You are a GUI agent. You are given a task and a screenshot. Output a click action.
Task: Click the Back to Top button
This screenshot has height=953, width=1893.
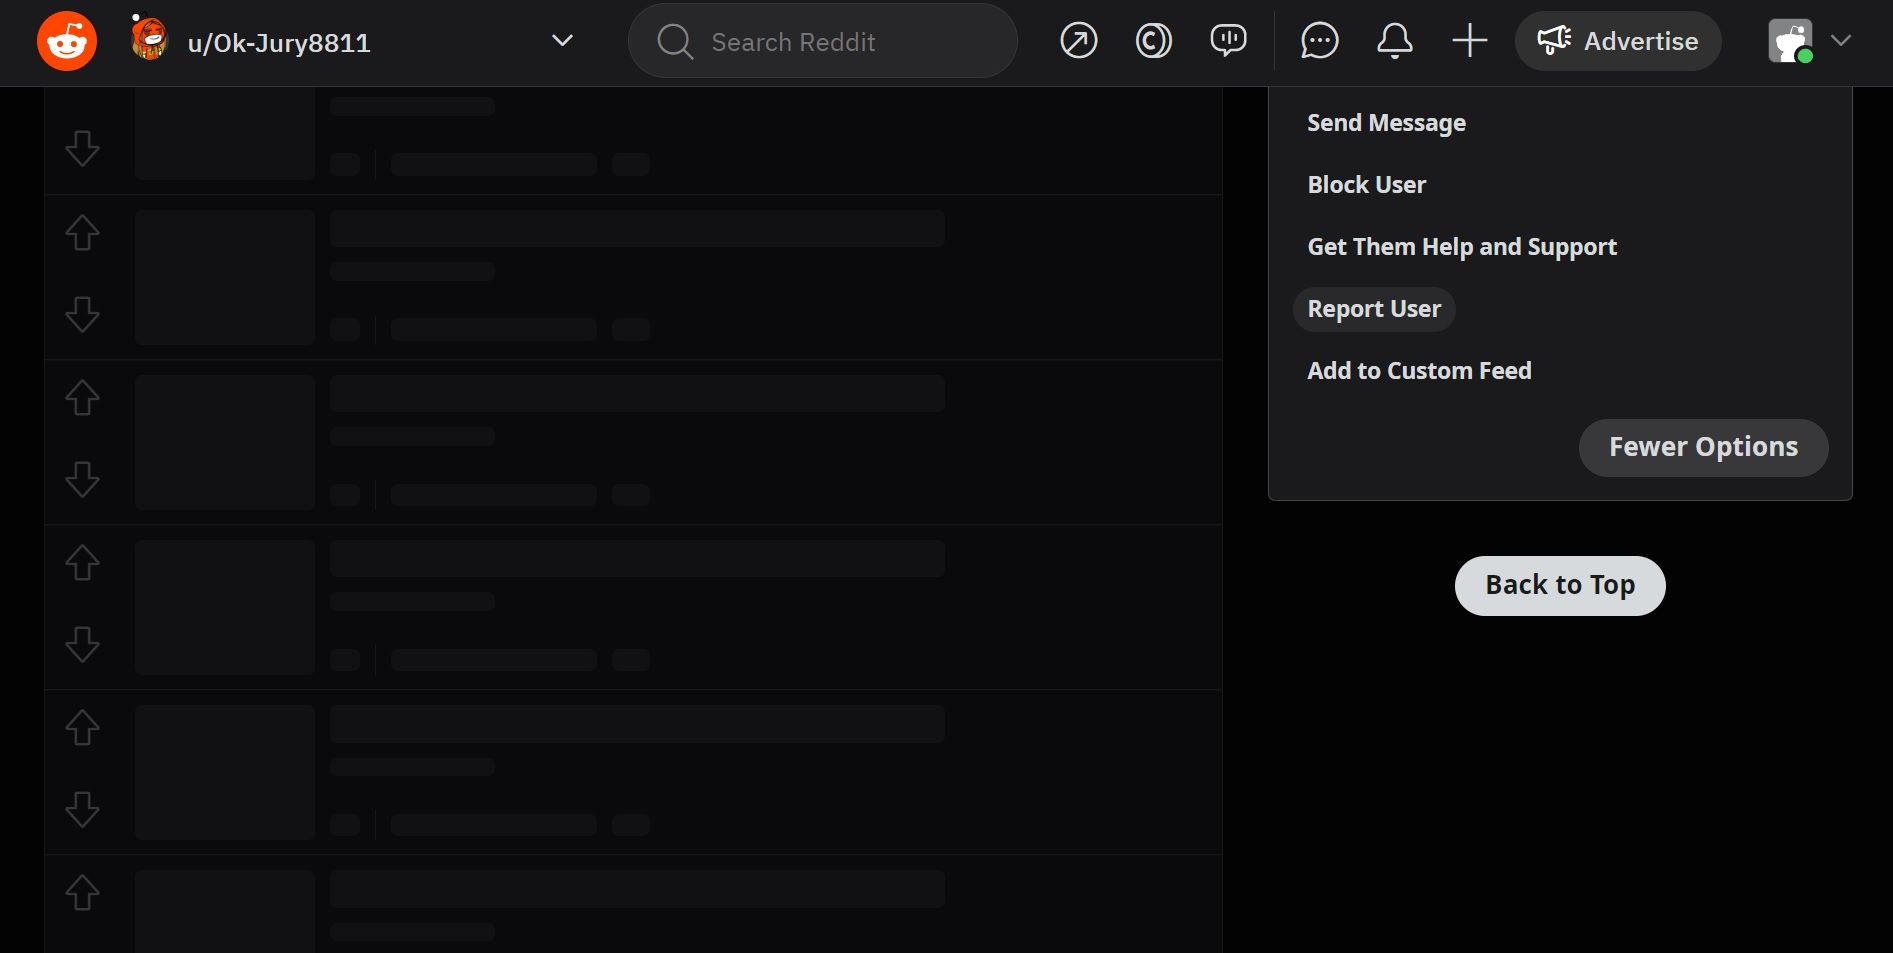(1559, 585)
